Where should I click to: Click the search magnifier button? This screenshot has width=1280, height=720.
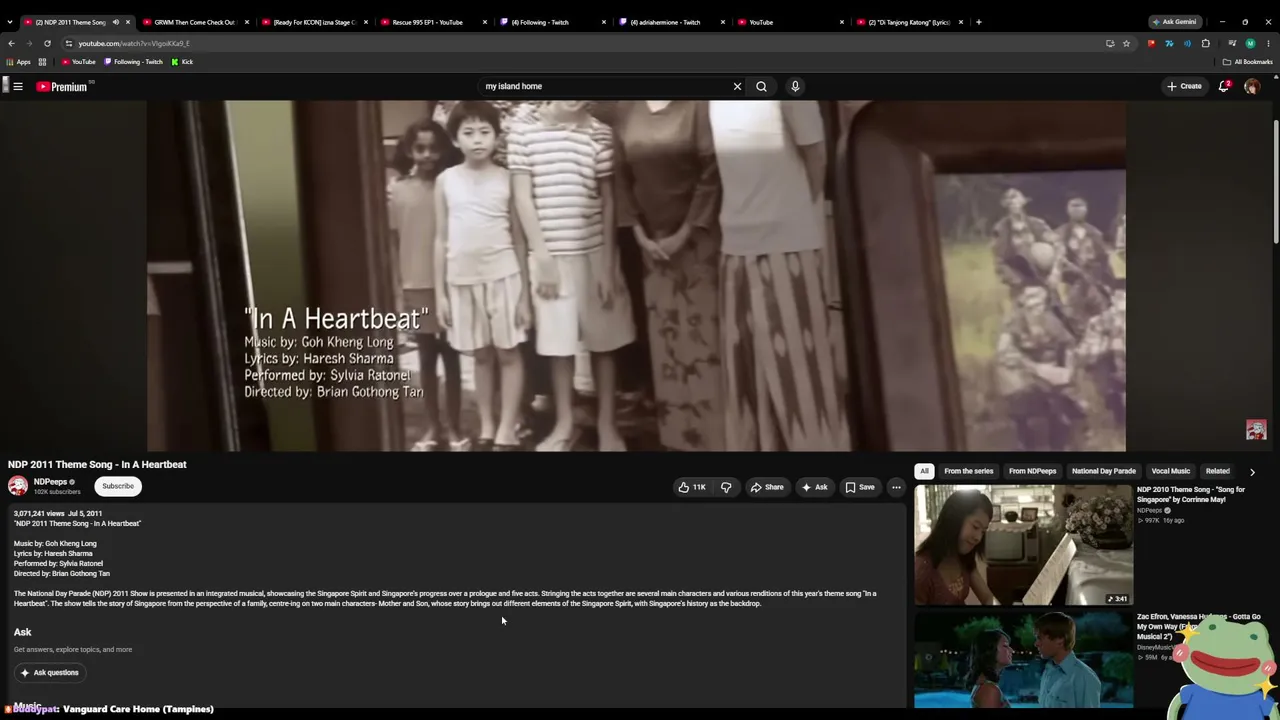[761, 86]
